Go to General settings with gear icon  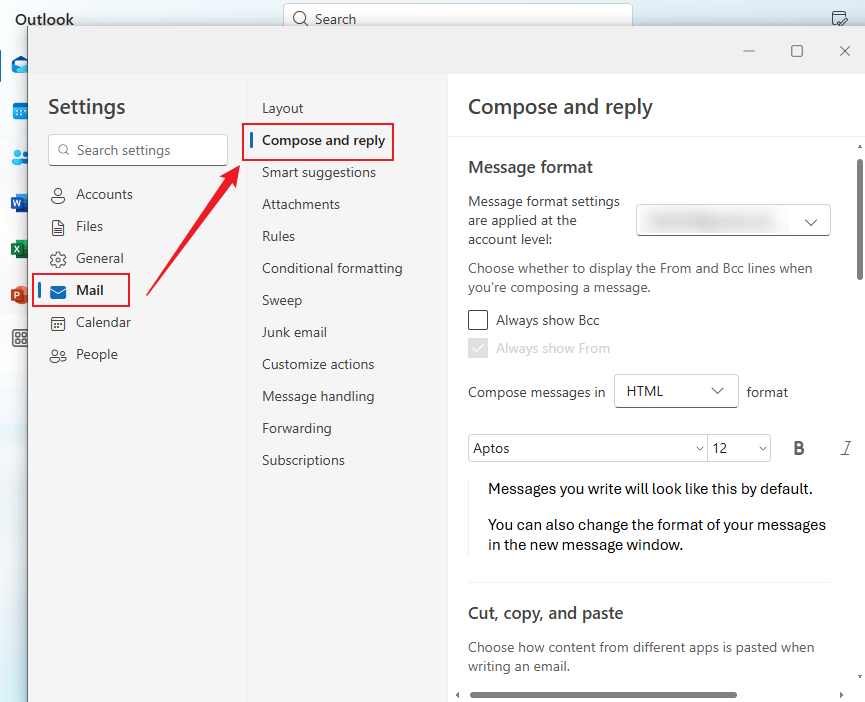(x=99, y=258)
